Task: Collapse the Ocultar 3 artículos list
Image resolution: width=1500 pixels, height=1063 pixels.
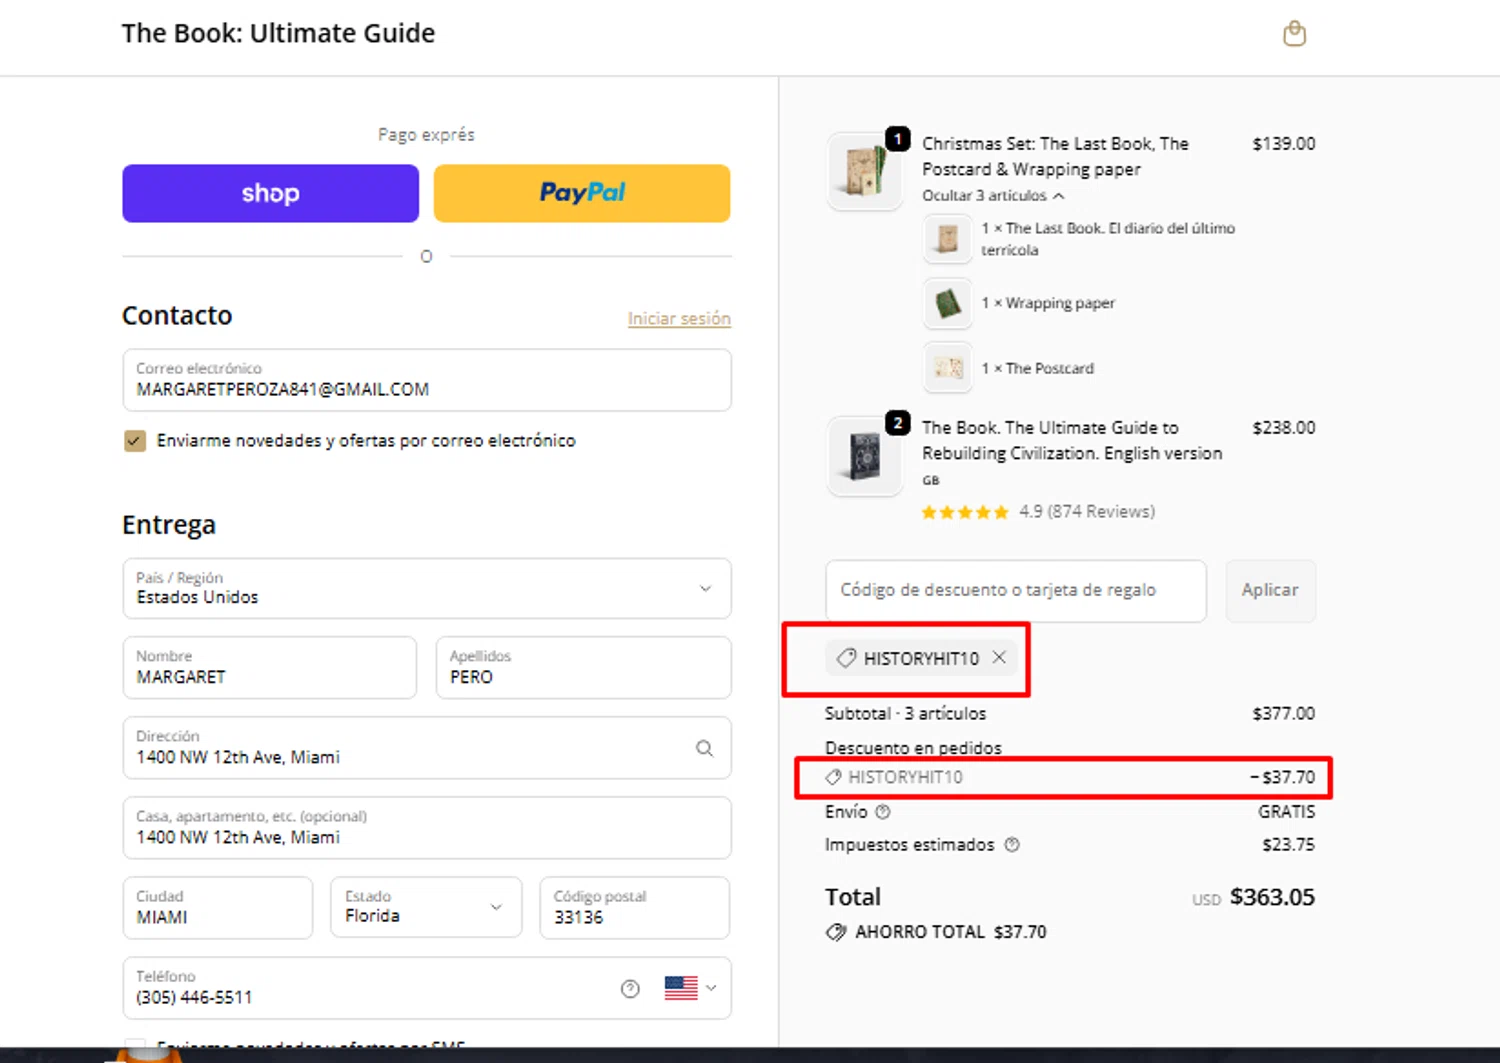Action: pos(992,196)
